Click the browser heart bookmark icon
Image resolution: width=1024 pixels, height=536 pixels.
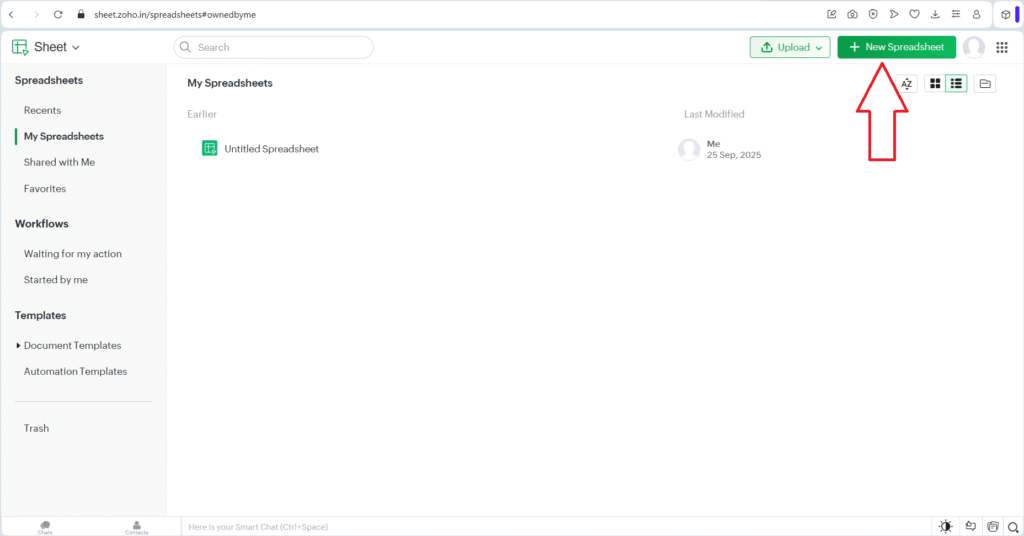(x=914, y=14)
